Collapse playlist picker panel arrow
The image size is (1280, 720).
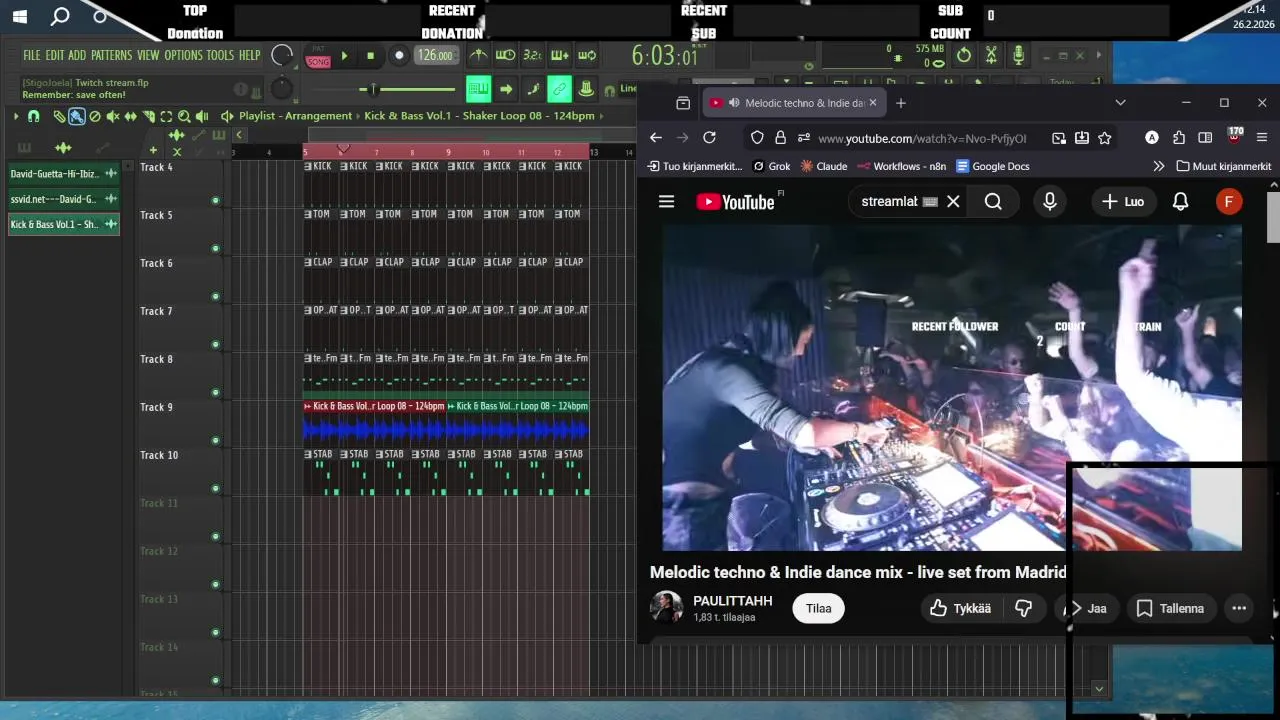[x=239, y=135]
